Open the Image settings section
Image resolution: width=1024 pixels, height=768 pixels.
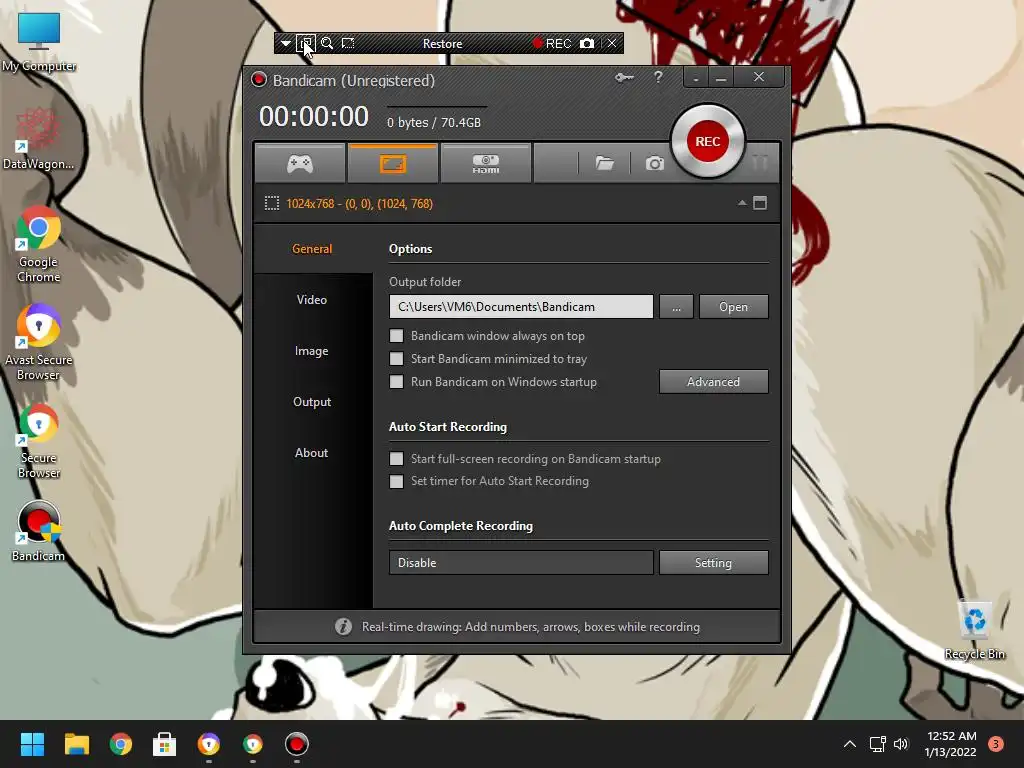(312, 351)
